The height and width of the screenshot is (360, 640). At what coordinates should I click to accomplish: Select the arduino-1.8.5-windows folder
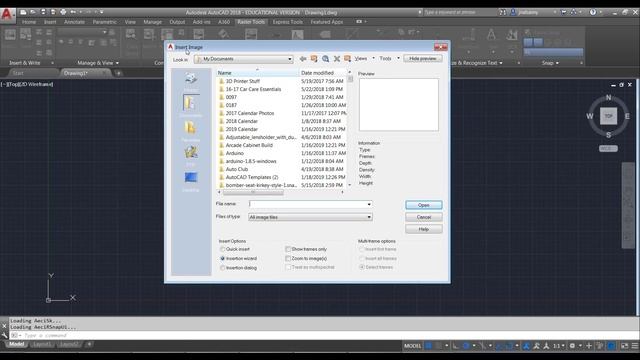[251, 161]
